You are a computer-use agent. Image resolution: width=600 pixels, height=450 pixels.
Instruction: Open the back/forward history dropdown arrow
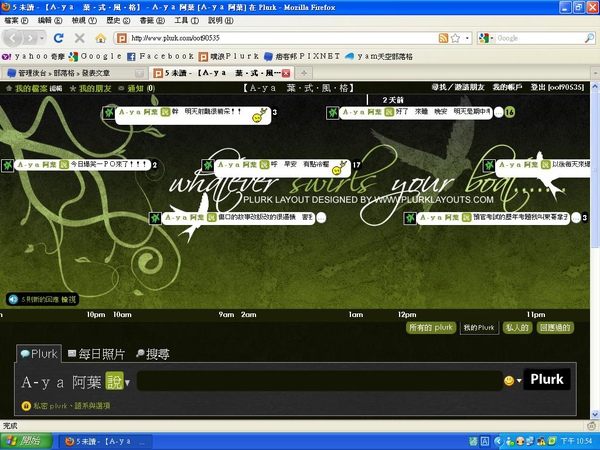click(42, 38)
